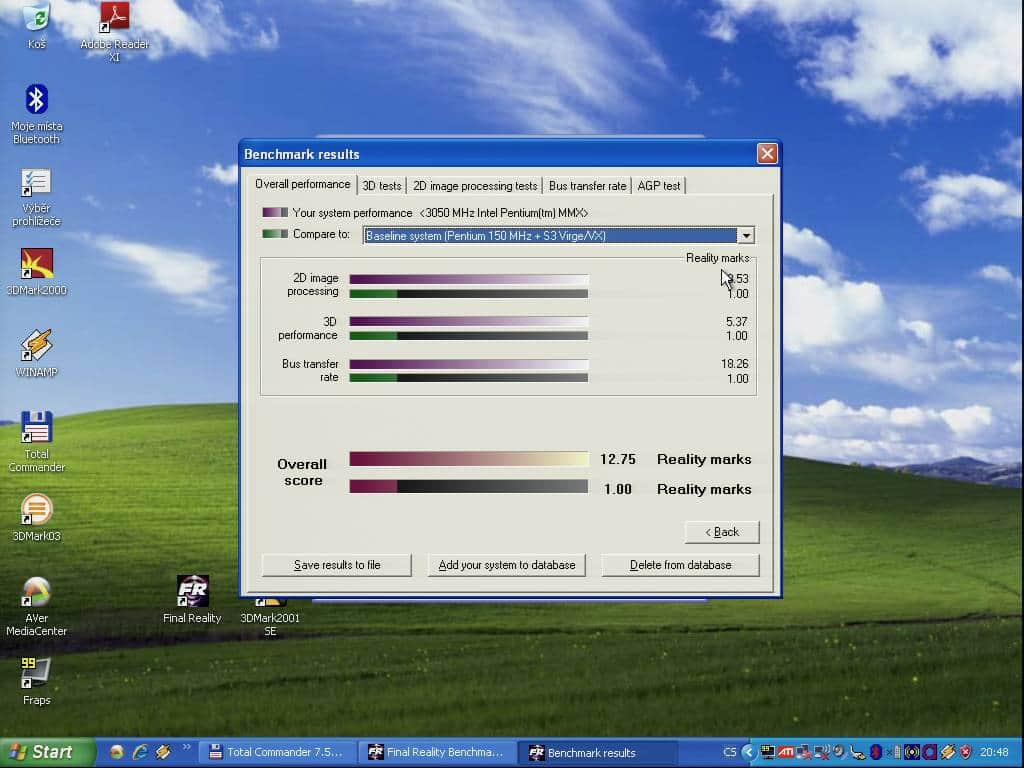Open the ATI tray icon
This screenshot has width=1024, height=768.
786,752
